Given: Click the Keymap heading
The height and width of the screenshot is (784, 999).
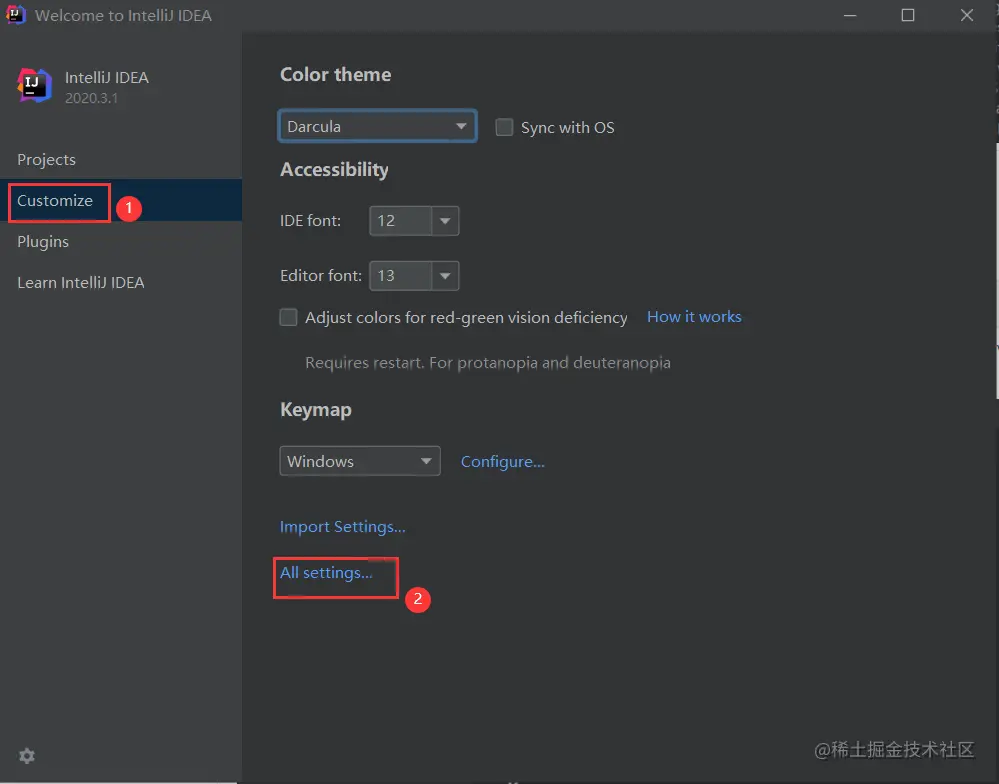Looking at the screenshot, I should (x=315, y=410).
